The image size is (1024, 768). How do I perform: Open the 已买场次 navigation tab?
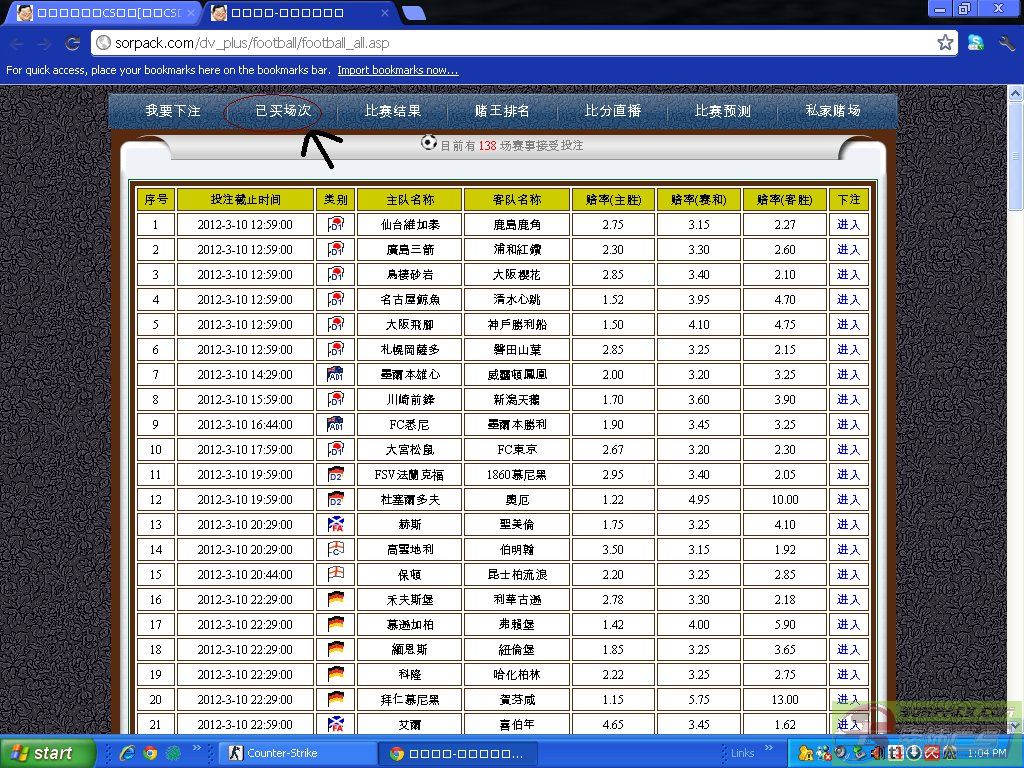[282, 111]
